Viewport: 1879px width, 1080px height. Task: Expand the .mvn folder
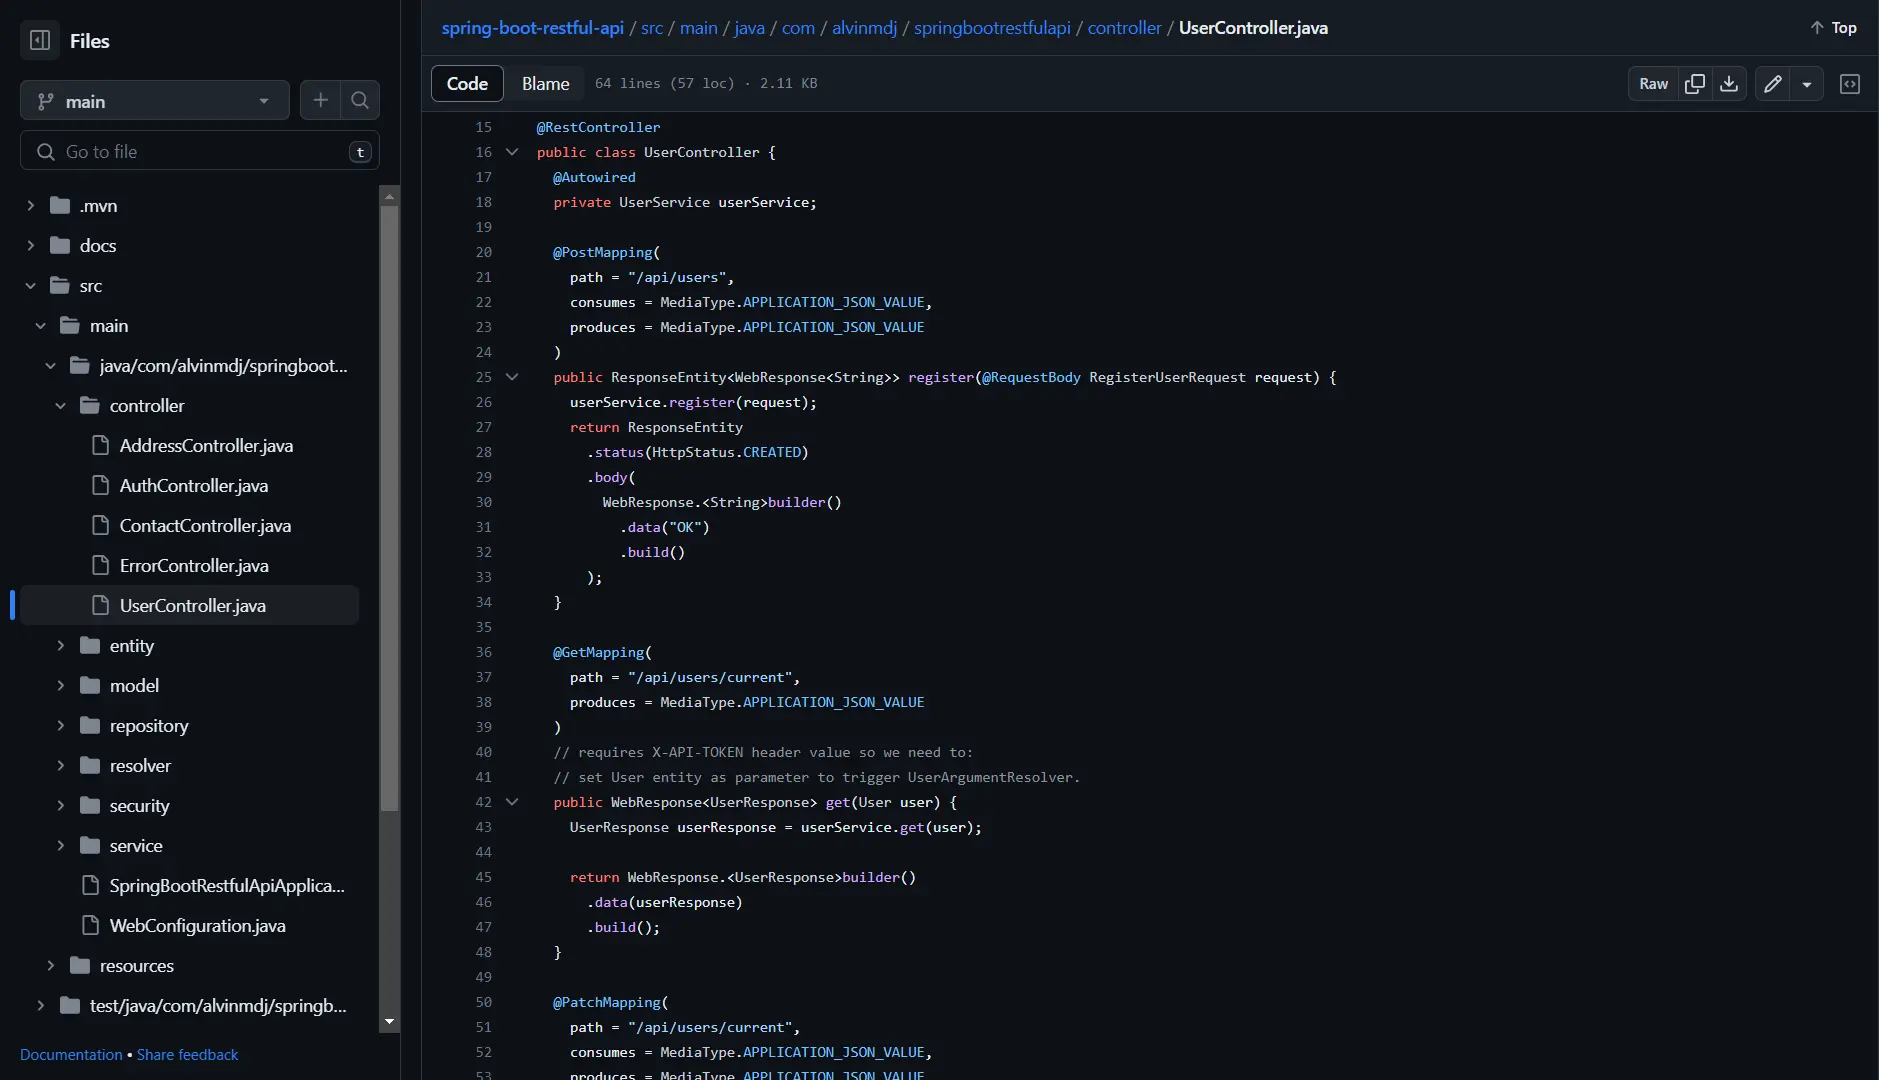[31, 205]
